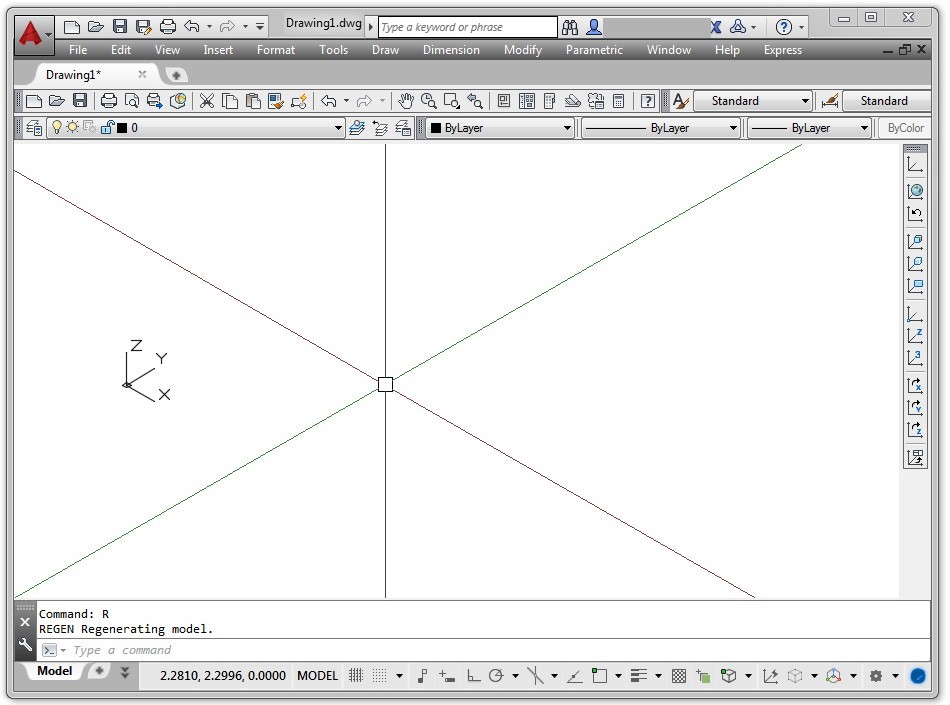This screenshot has width=950, height=705.
Task: Toggle Ortho mode in the status bar
Action: click(x=473, y=675)
